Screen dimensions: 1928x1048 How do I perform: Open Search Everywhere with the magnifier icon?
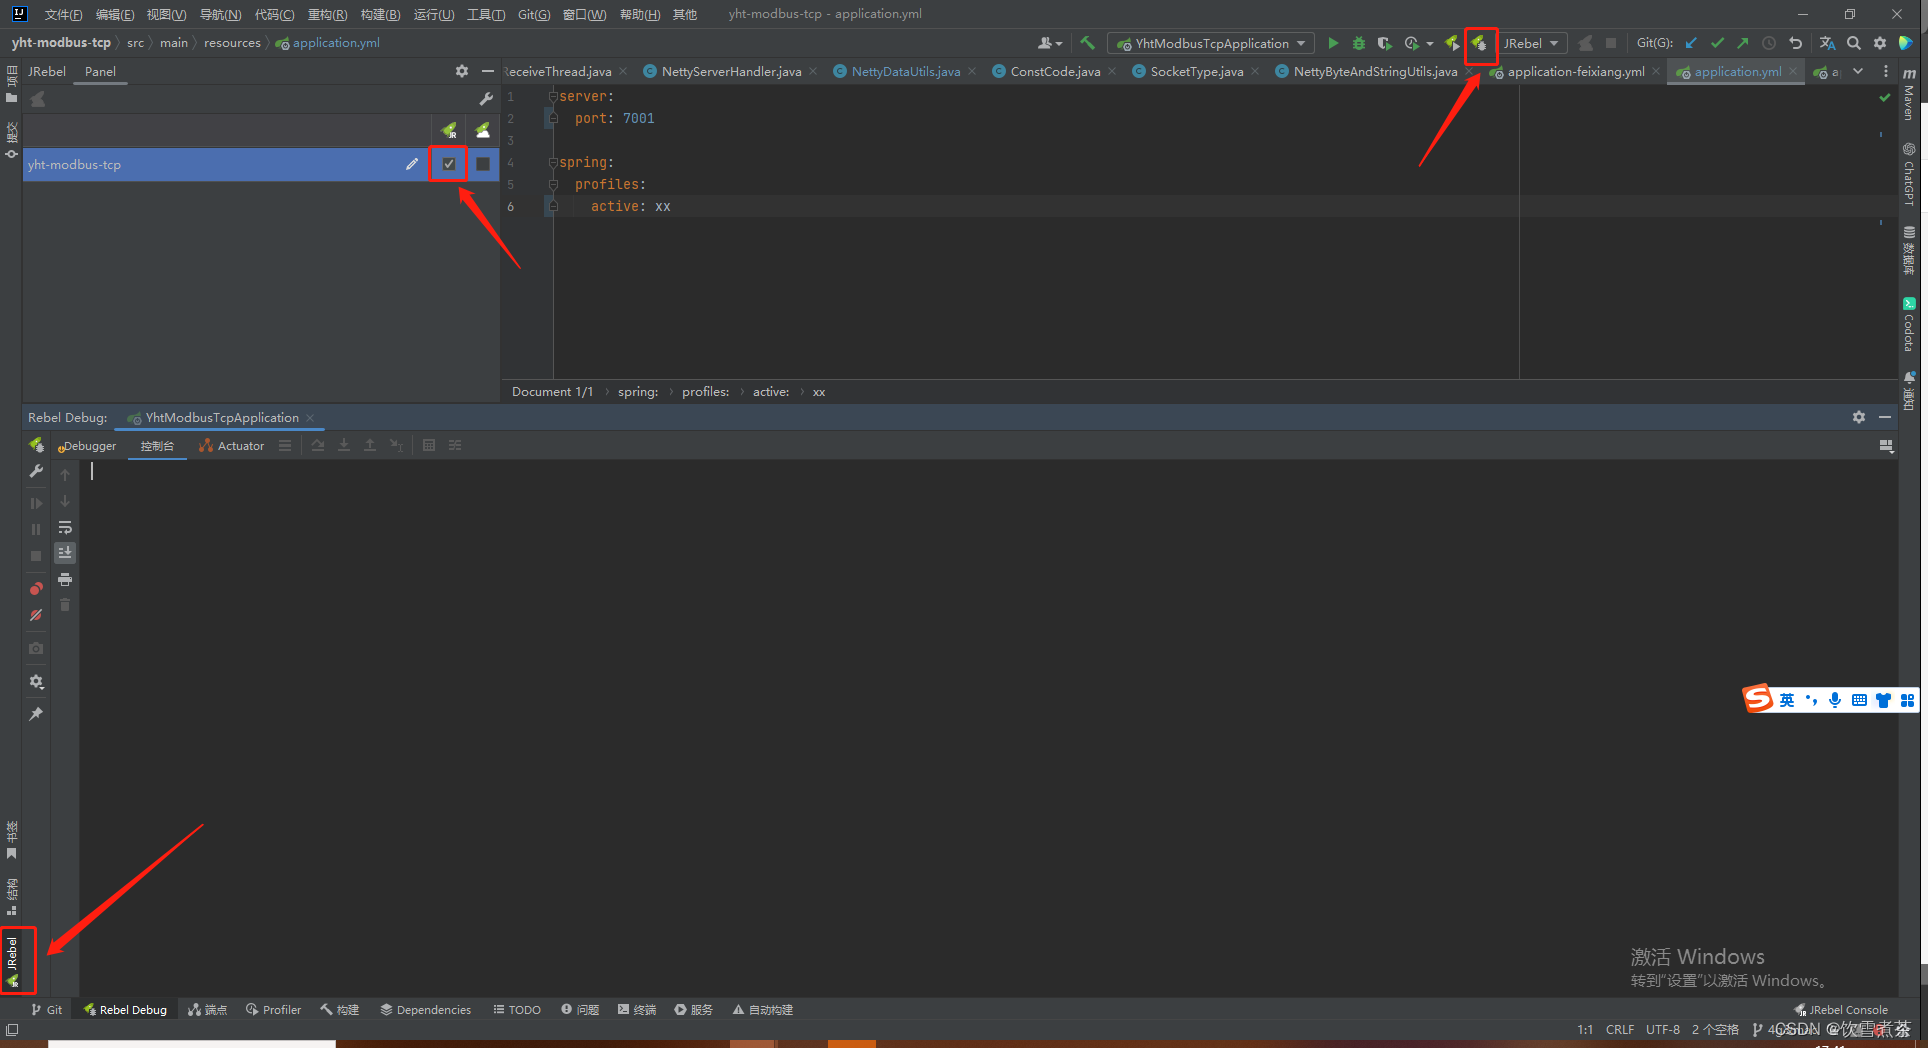[x=1854, y=43]
